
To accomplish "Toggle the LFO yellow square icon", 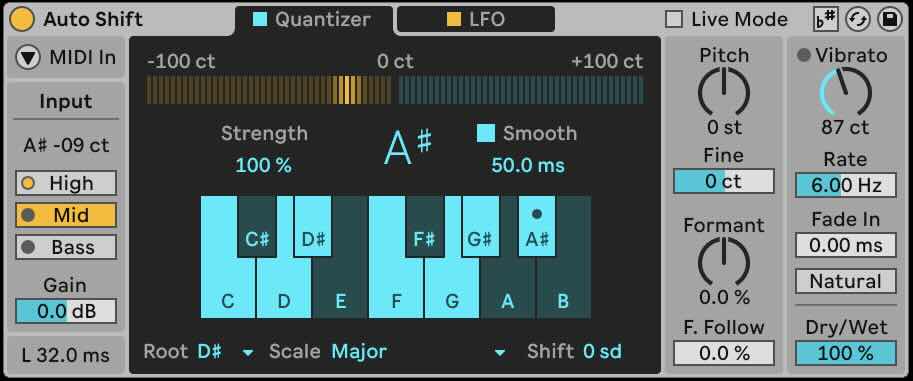I will [454, 20].
